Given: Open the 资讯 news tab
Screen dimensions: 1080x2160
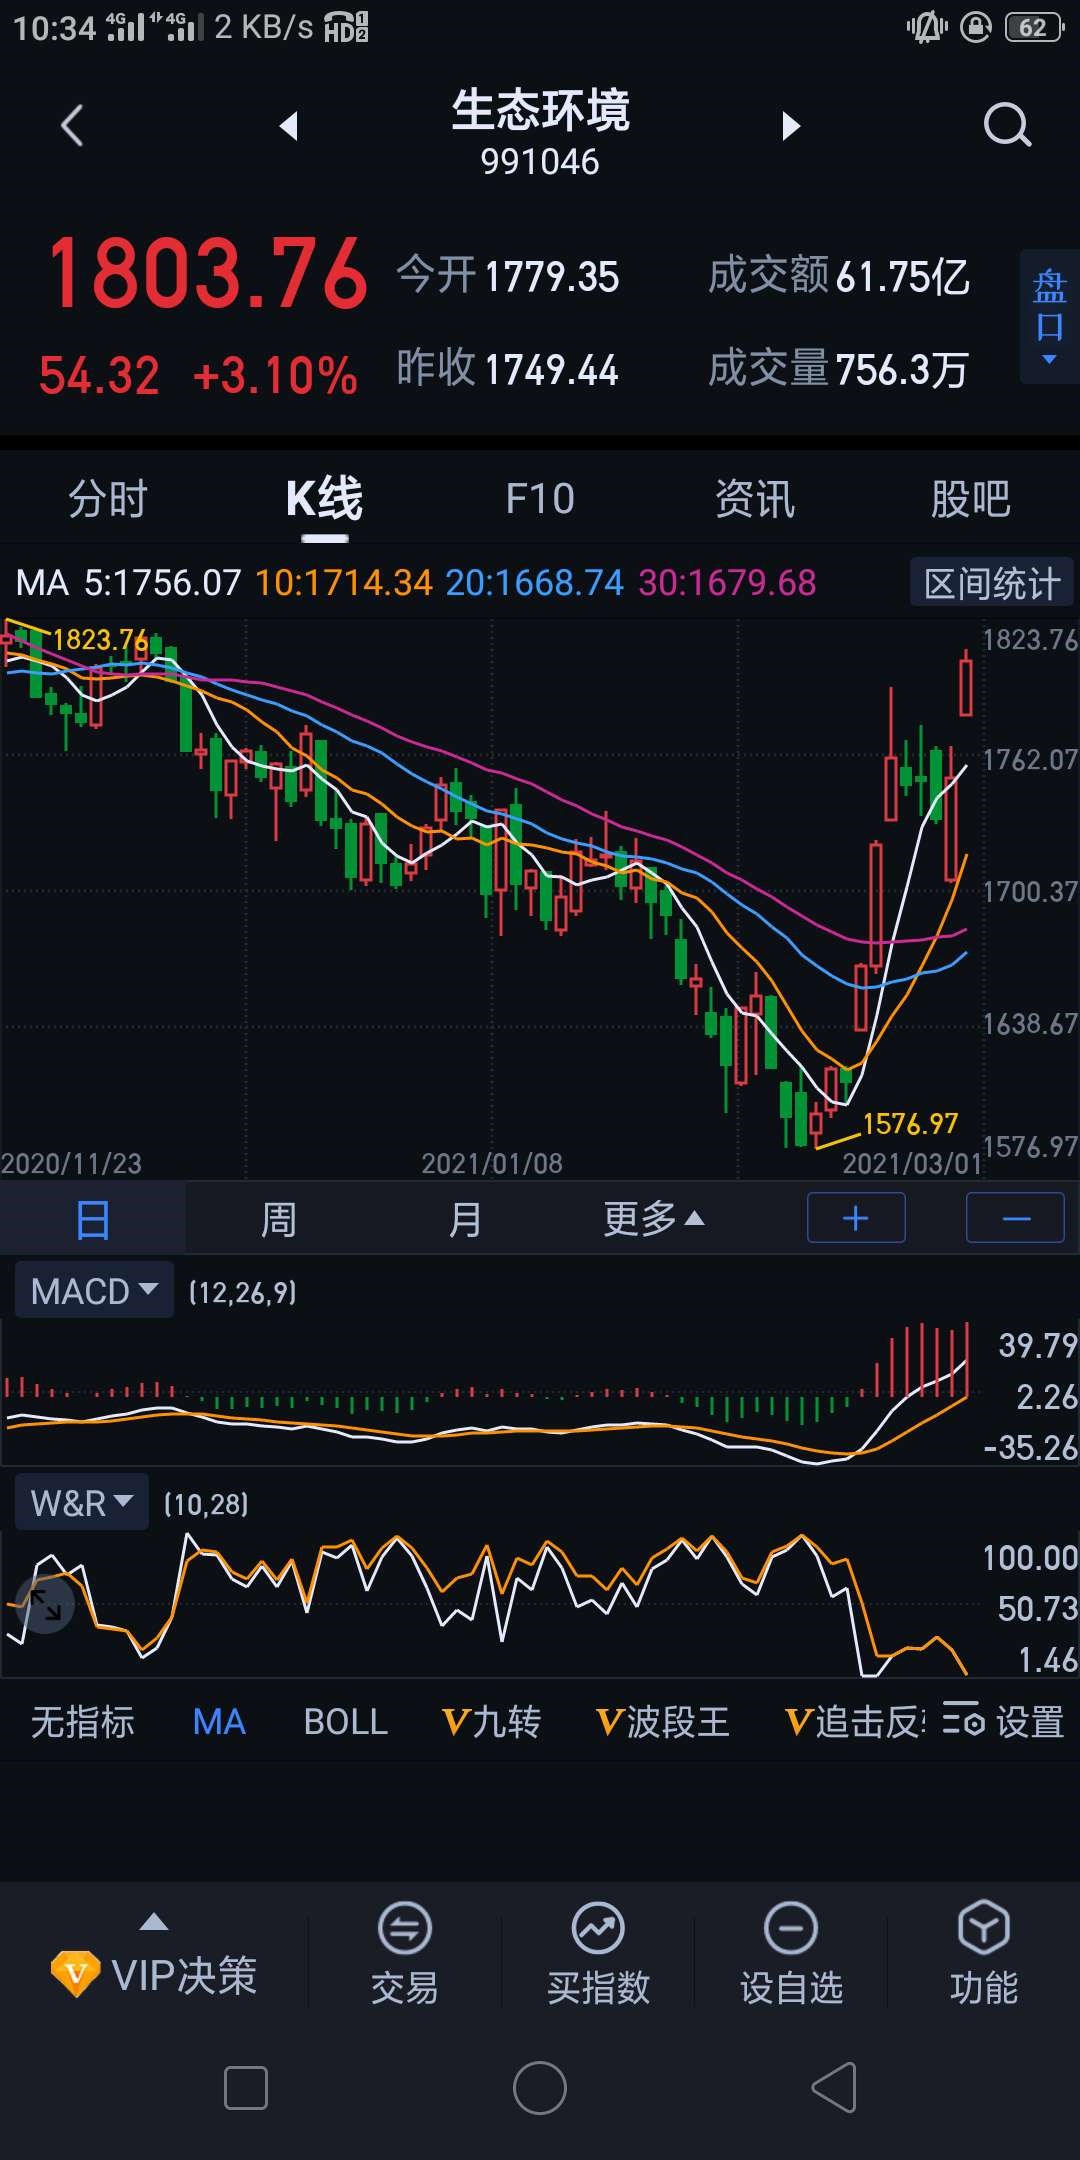Looking at the screenshot, I should click(x=755, y=498).
